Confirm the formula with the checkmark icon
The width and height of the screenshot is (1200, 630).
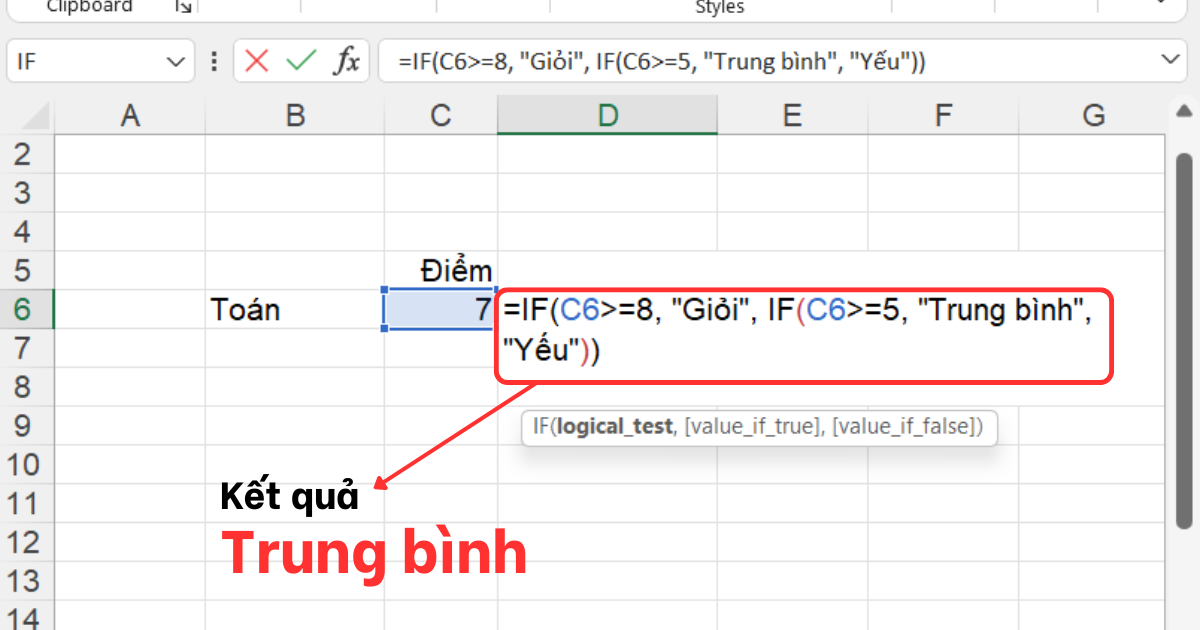coord(300,62)
